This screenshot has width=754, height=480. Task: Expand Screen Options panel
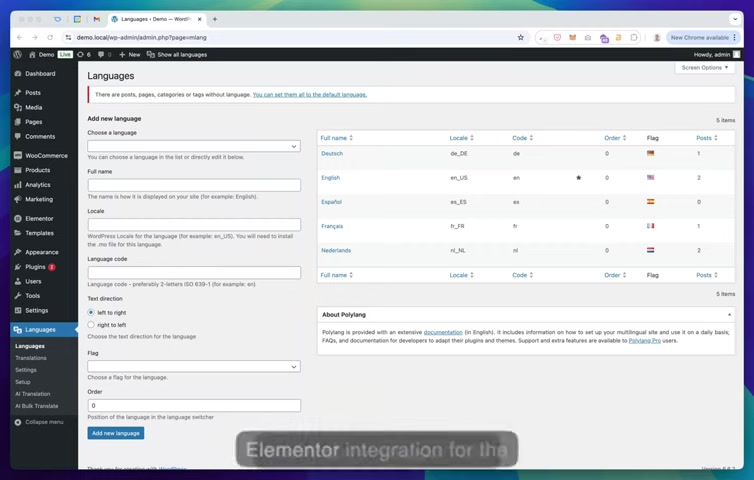(x=704, y=68)
